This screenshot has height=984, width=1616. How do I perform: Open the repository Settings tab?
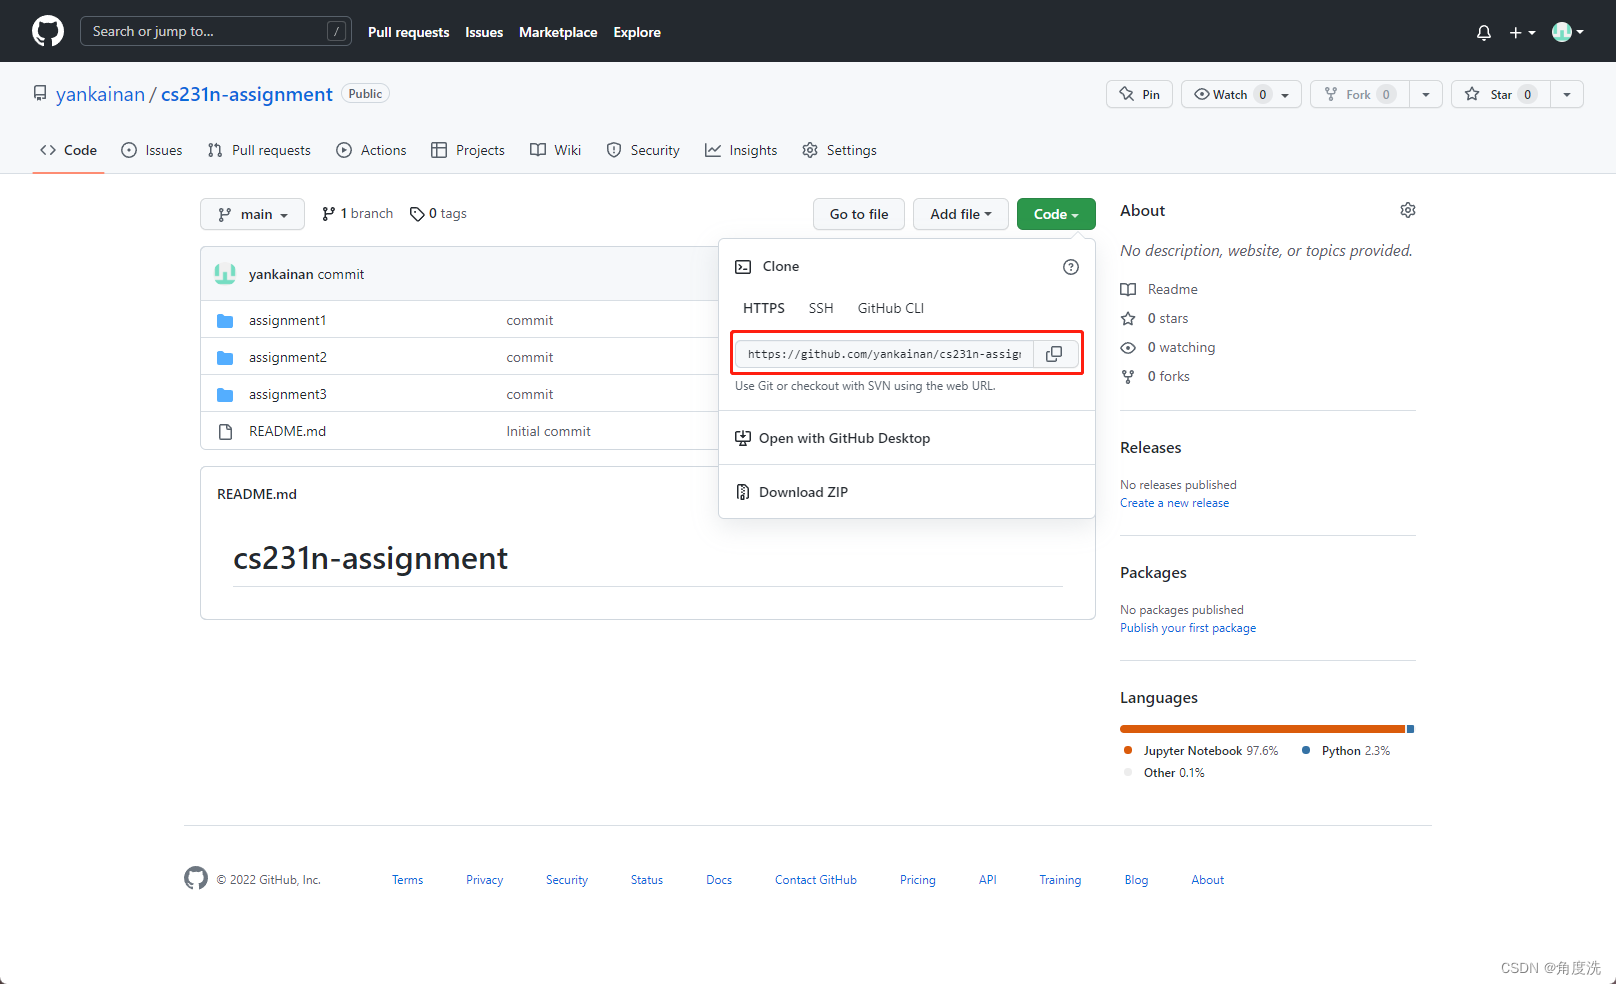tap(839, 150)
